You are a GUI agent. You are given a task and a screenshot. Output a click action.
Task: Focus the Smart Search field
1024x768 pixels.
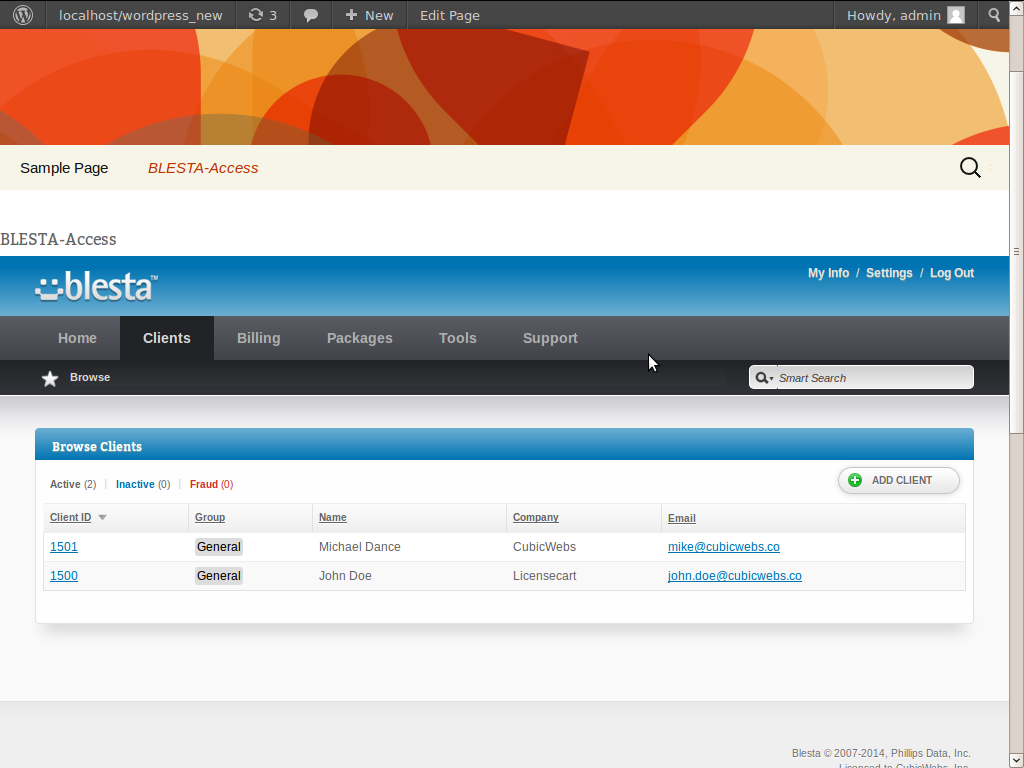[x=874, y=378]
